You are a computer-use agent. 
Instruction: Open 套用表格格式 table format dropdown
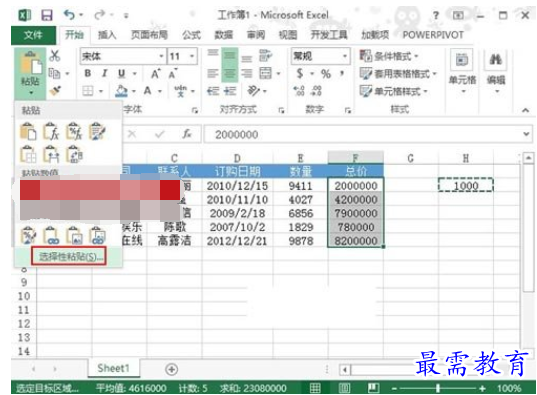point(398,73)
